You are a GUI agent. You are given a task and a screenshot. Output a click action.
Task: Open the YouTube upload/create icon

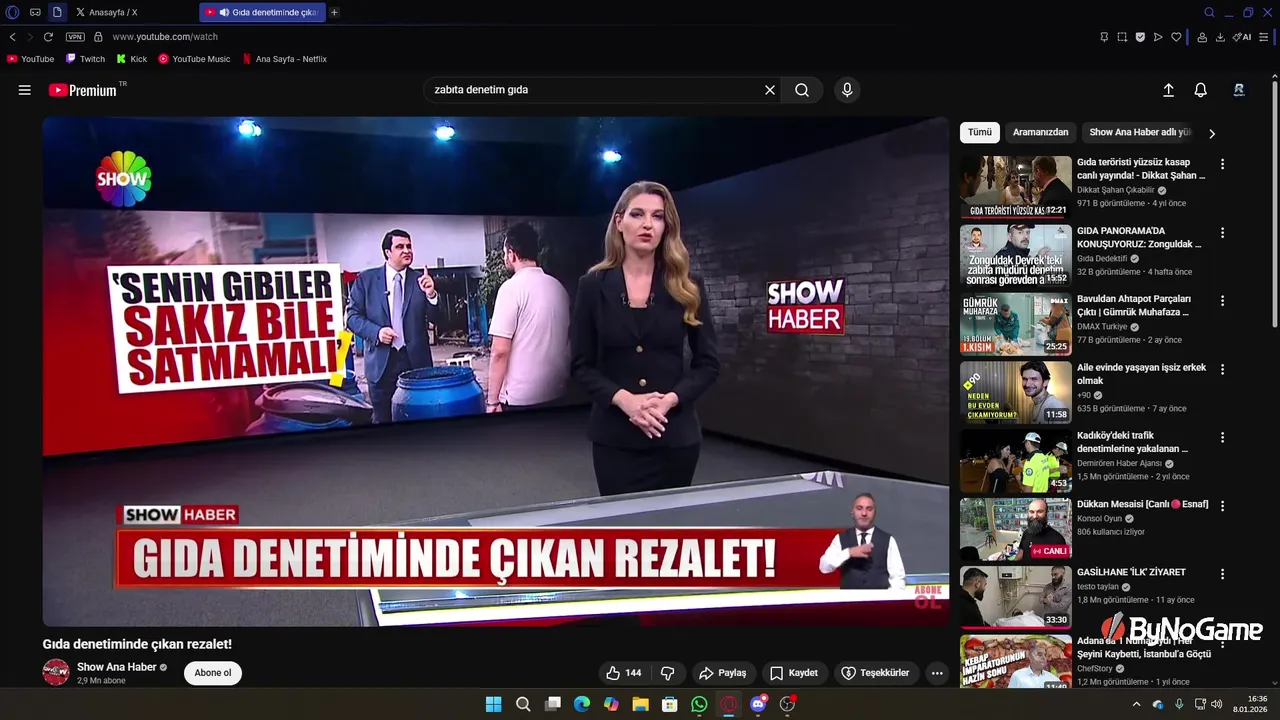(1168, 90)
